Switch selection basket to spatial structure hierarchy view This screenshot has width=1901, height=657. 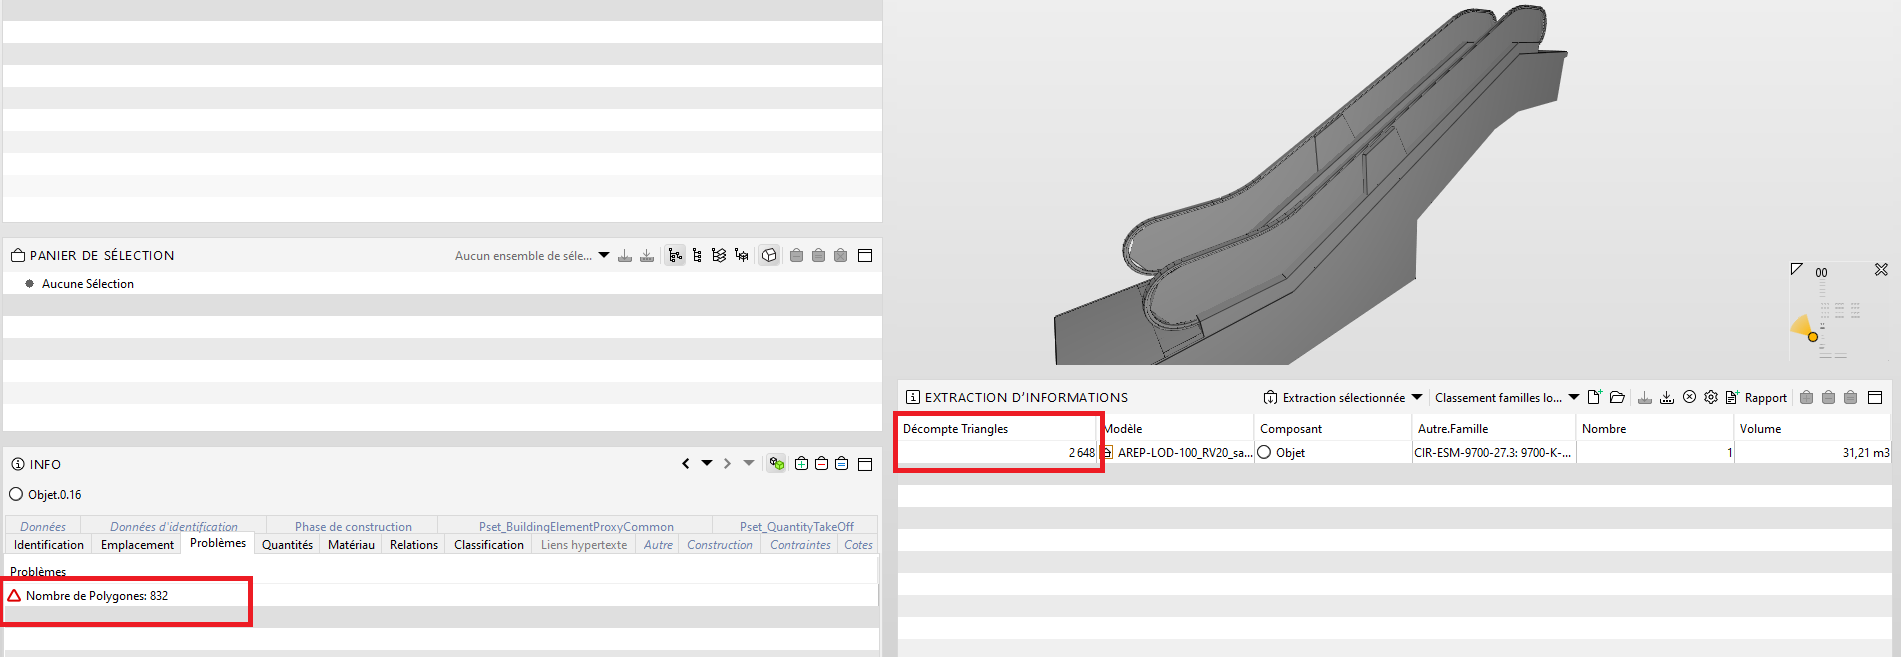(741, 256)
